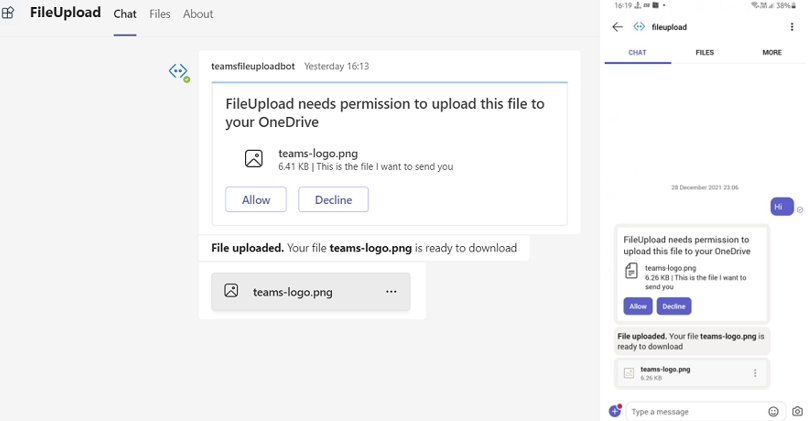Tap the back arrow in mobile Teams
809x421 pixels.
pos(617,27)
